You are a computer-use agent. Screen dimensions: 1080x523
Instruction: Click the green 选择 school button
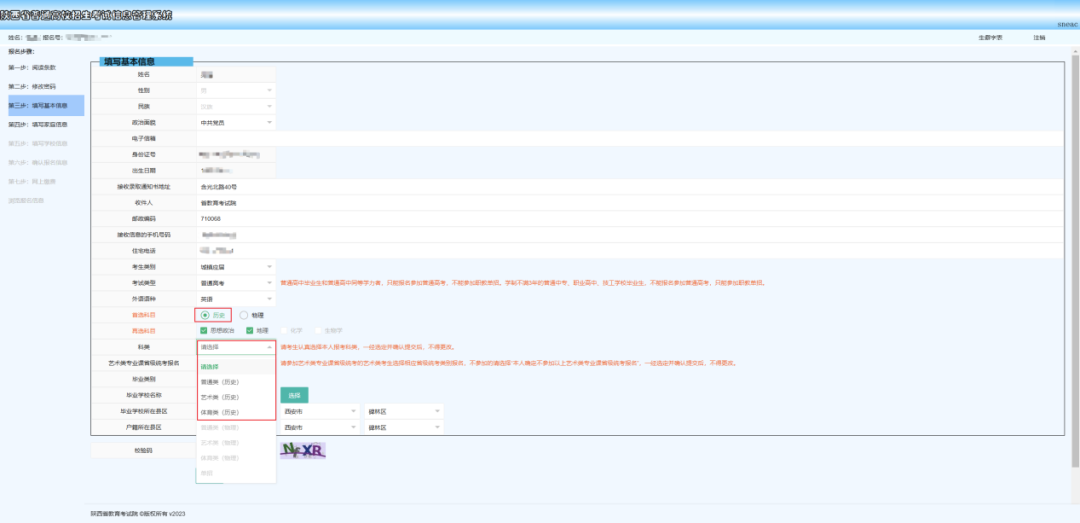pos(294,395)
